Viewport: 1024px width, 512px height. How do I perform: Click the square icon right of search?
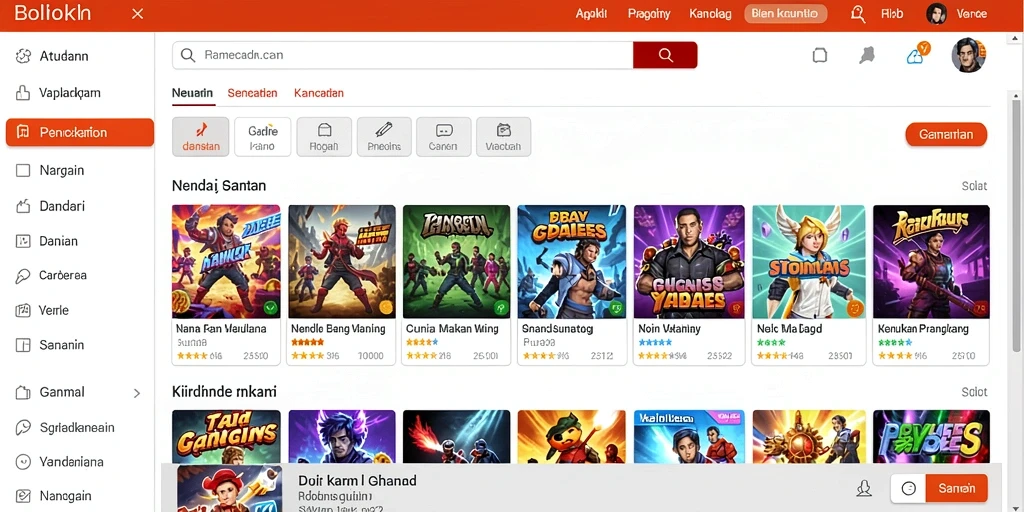820,56
